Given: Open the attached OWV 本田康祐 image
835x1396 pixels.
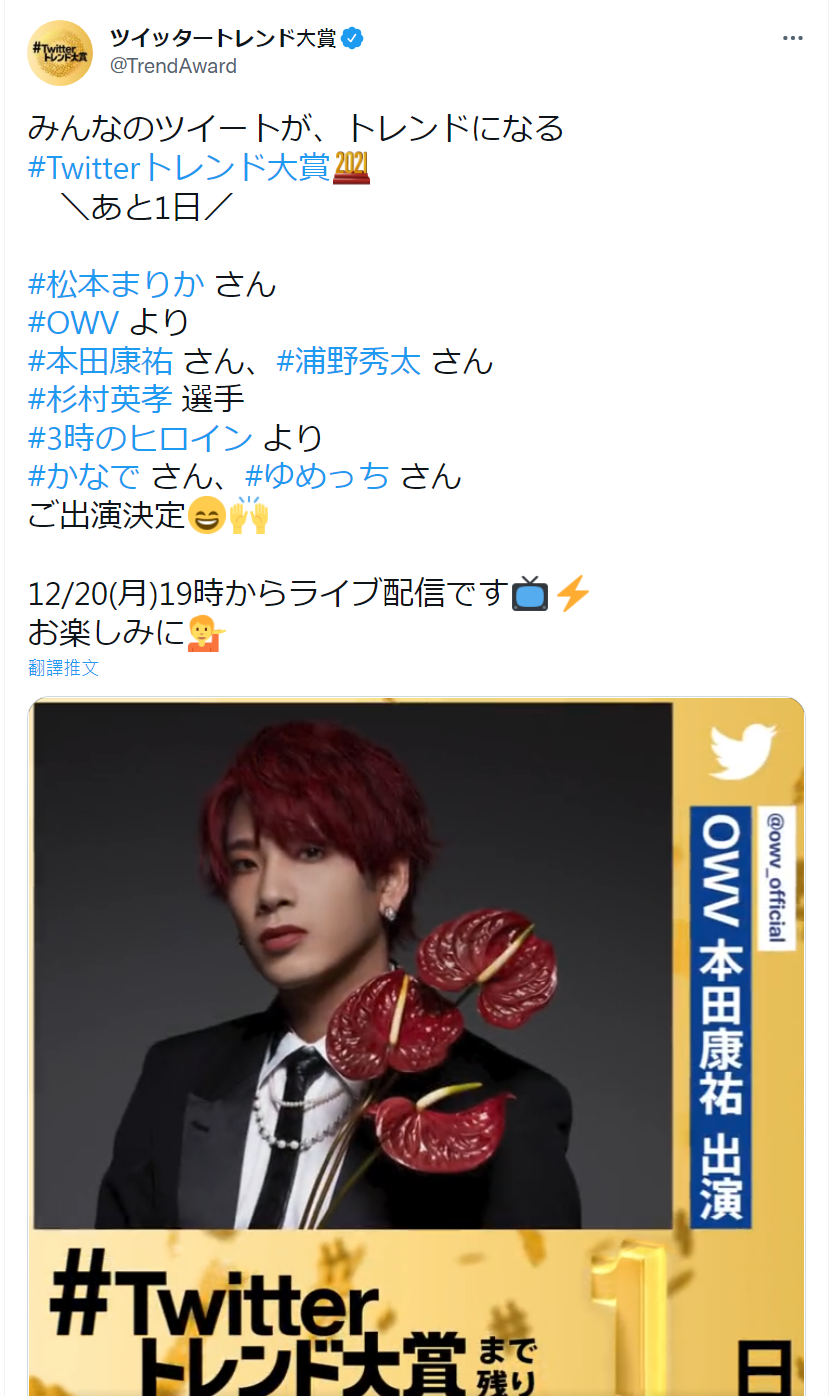Looking at the screenshot, I should click(x=416, y=1046).
